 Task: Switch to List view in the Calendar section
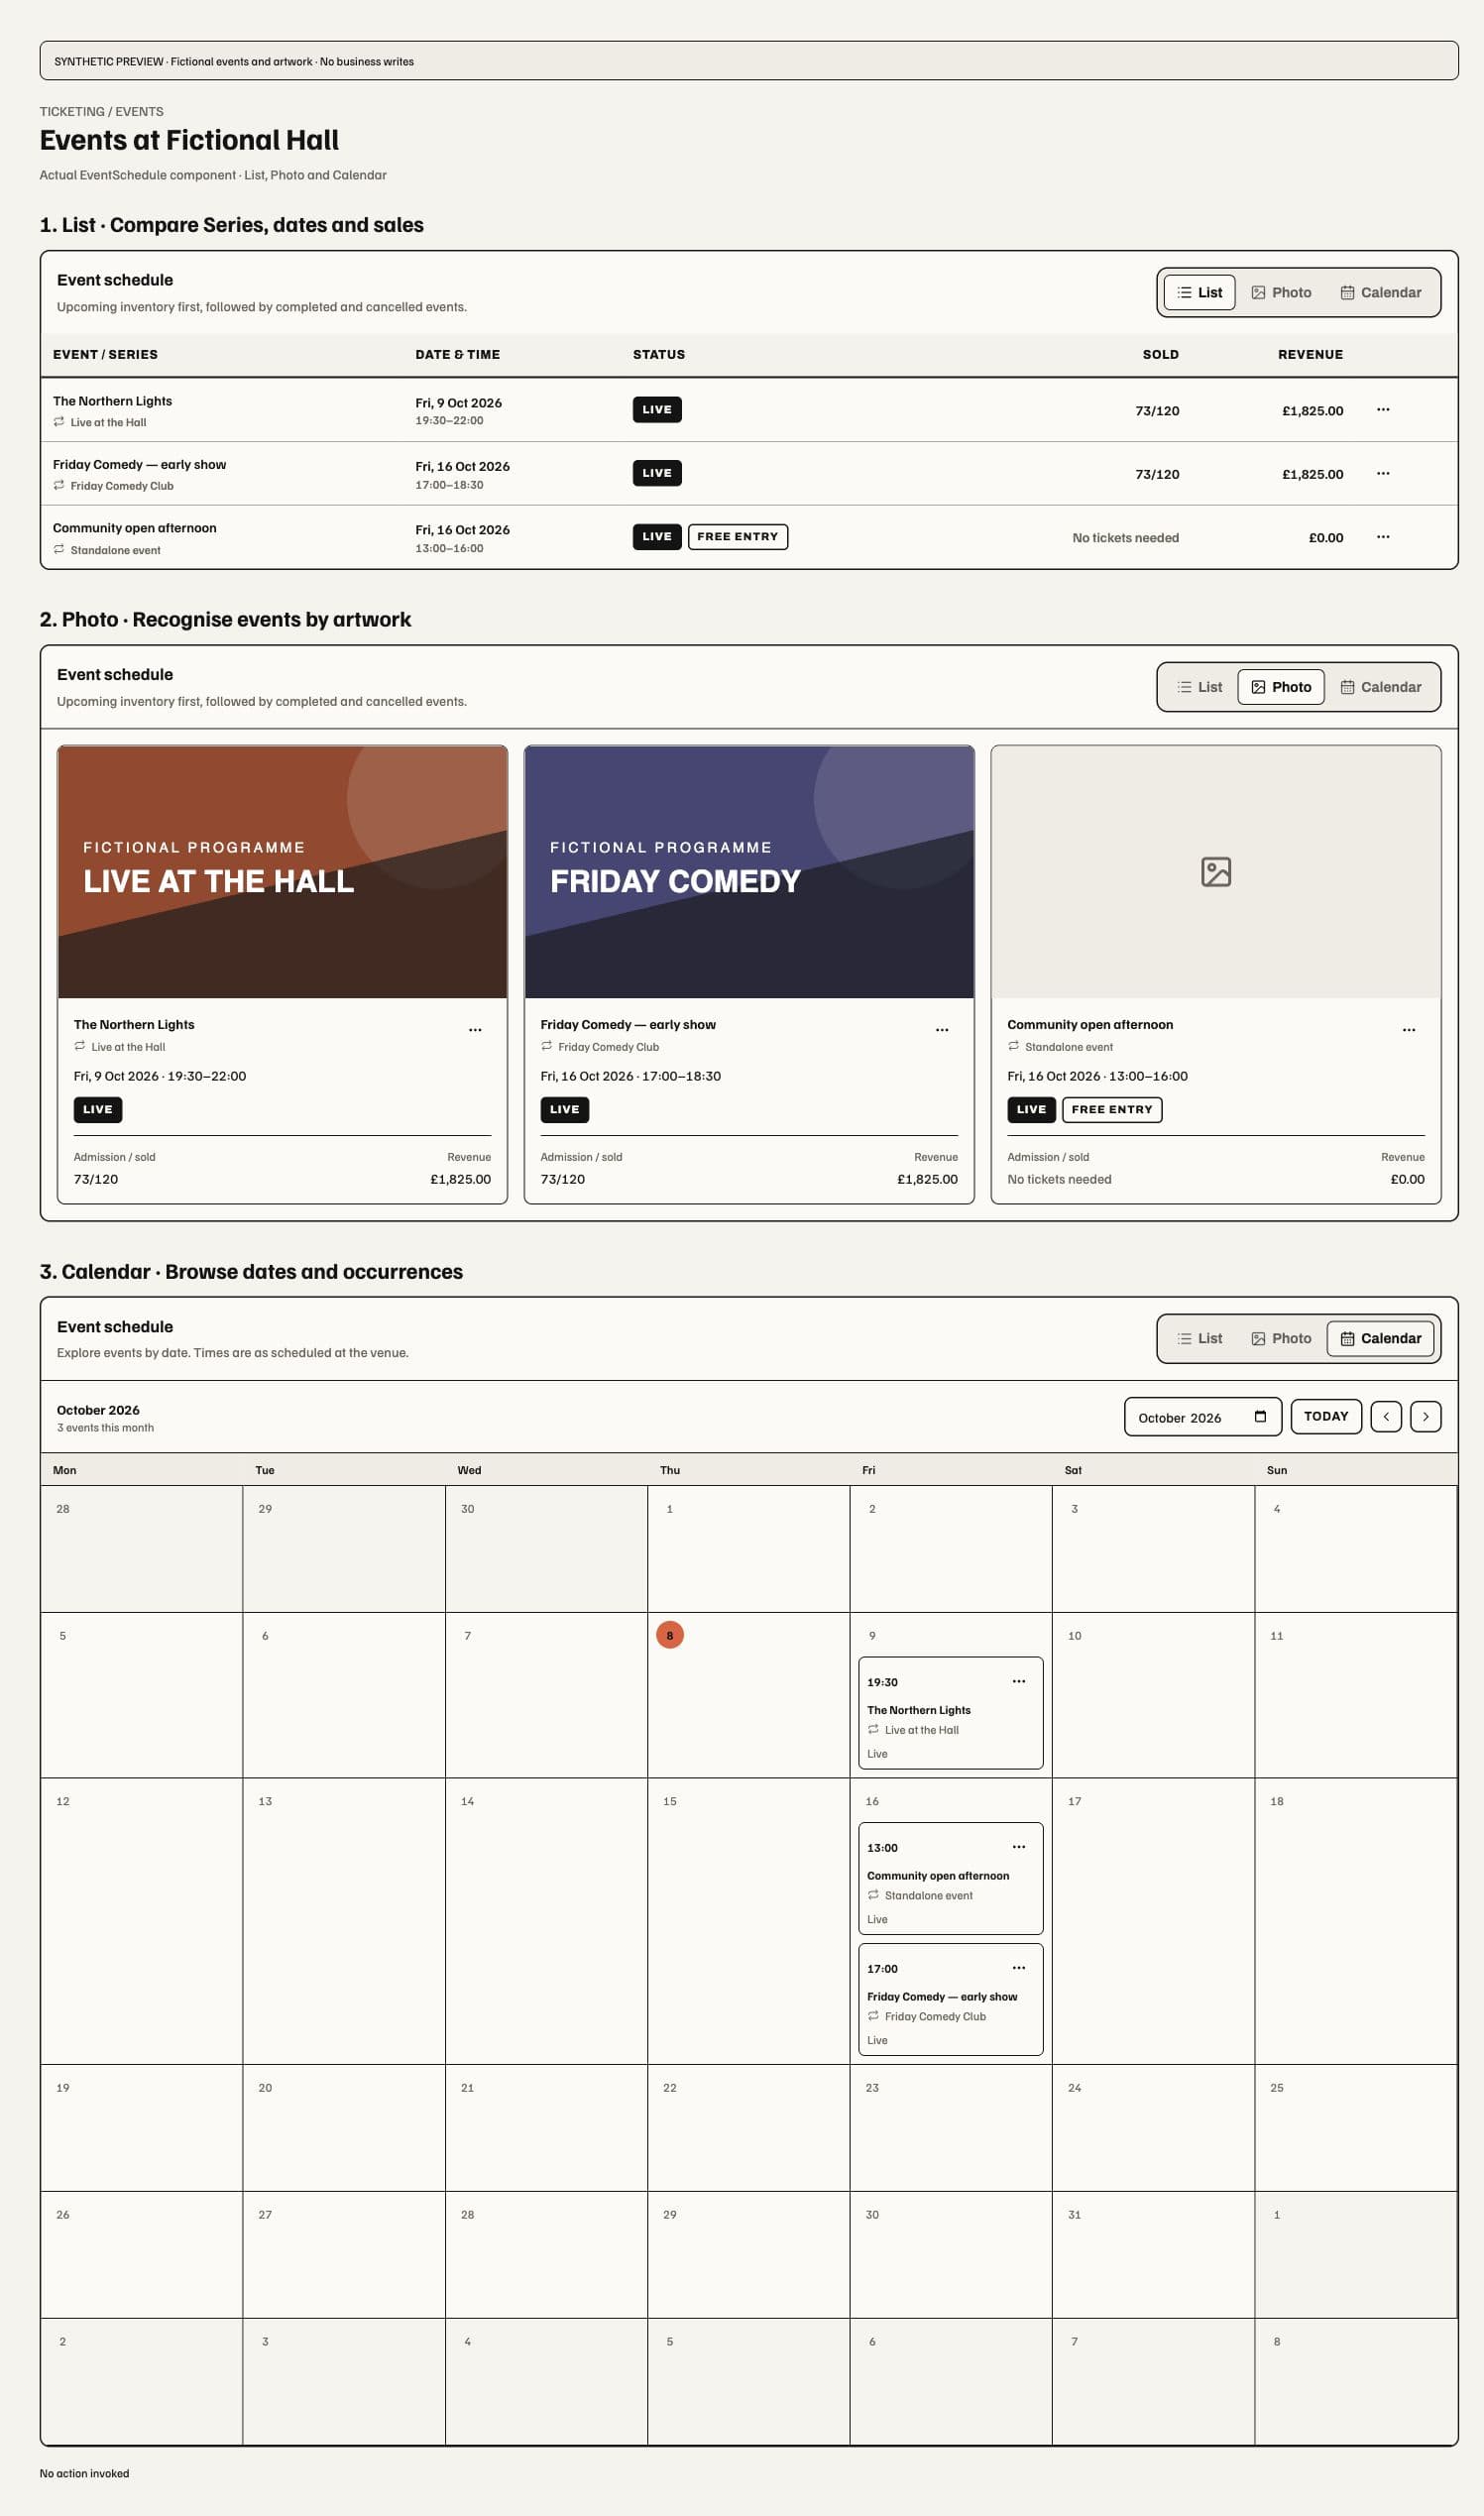1199,1338
